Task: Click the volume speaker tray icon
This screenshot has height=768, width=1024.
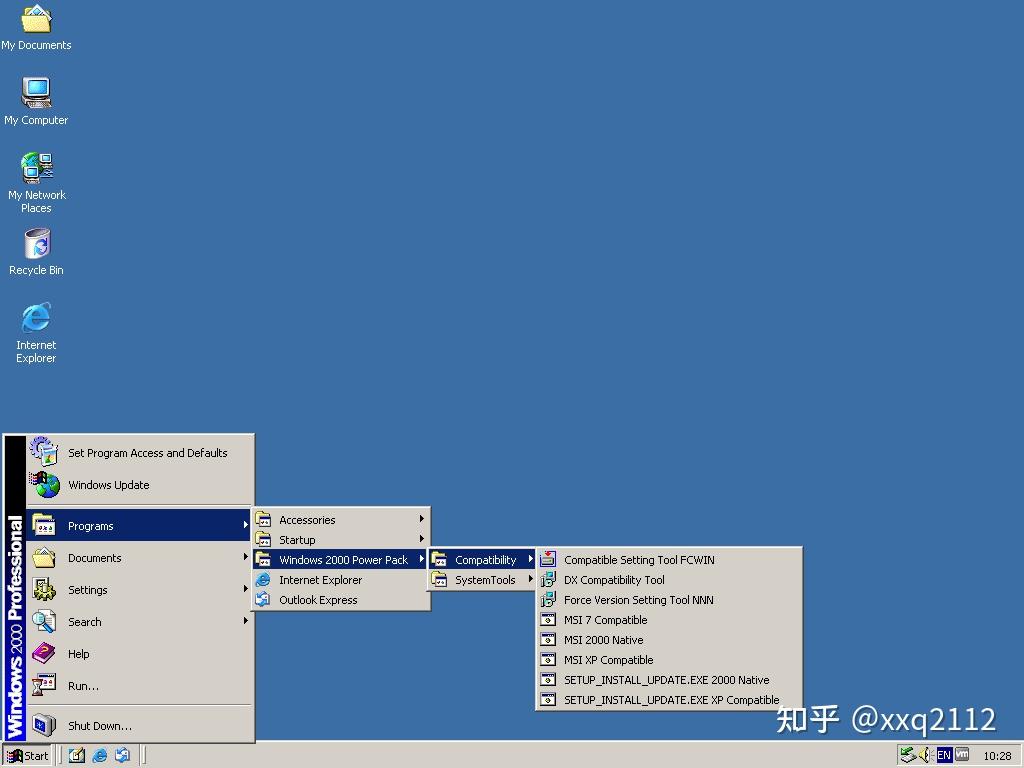Action: 925,755
